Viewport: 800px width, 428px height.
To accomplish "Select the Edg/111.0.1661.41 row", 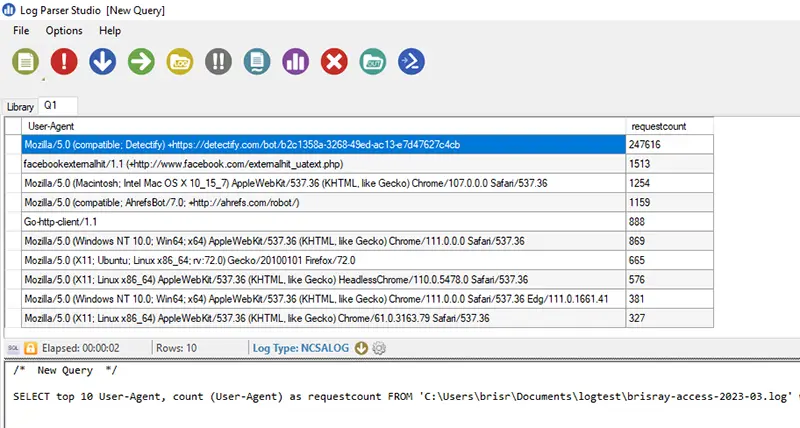I will tap(323, 299).
